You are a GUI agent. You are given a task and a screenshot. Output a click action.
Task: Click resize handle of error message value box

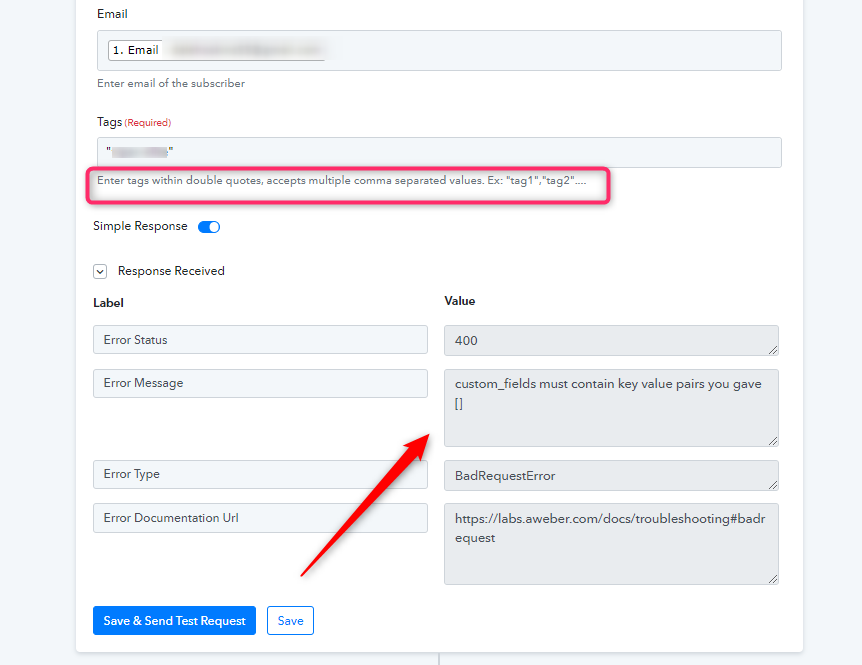click(773, 441)
